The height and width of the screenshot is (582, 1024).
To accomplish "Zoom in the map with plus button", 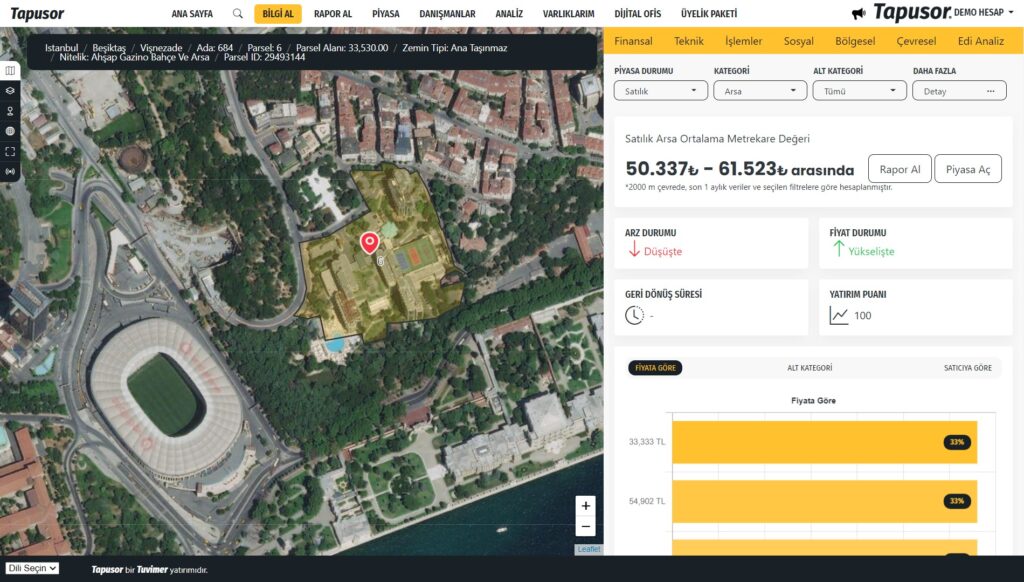I will click(x=586, y=506).
